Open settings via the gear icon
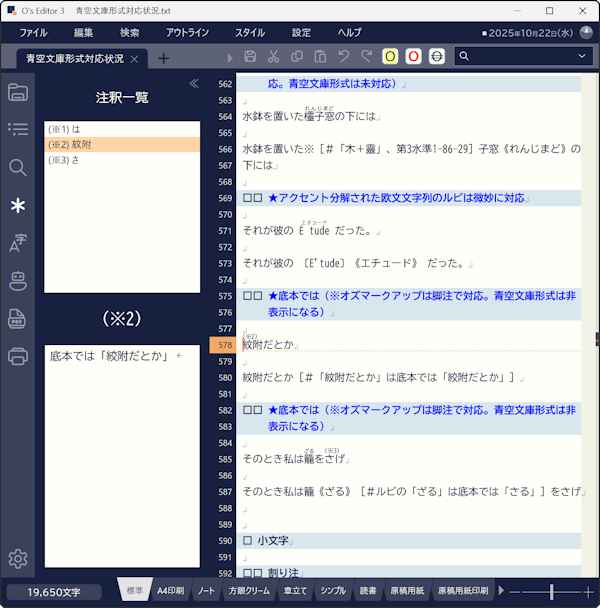600x608 pixels. click(x=17, y=559)
